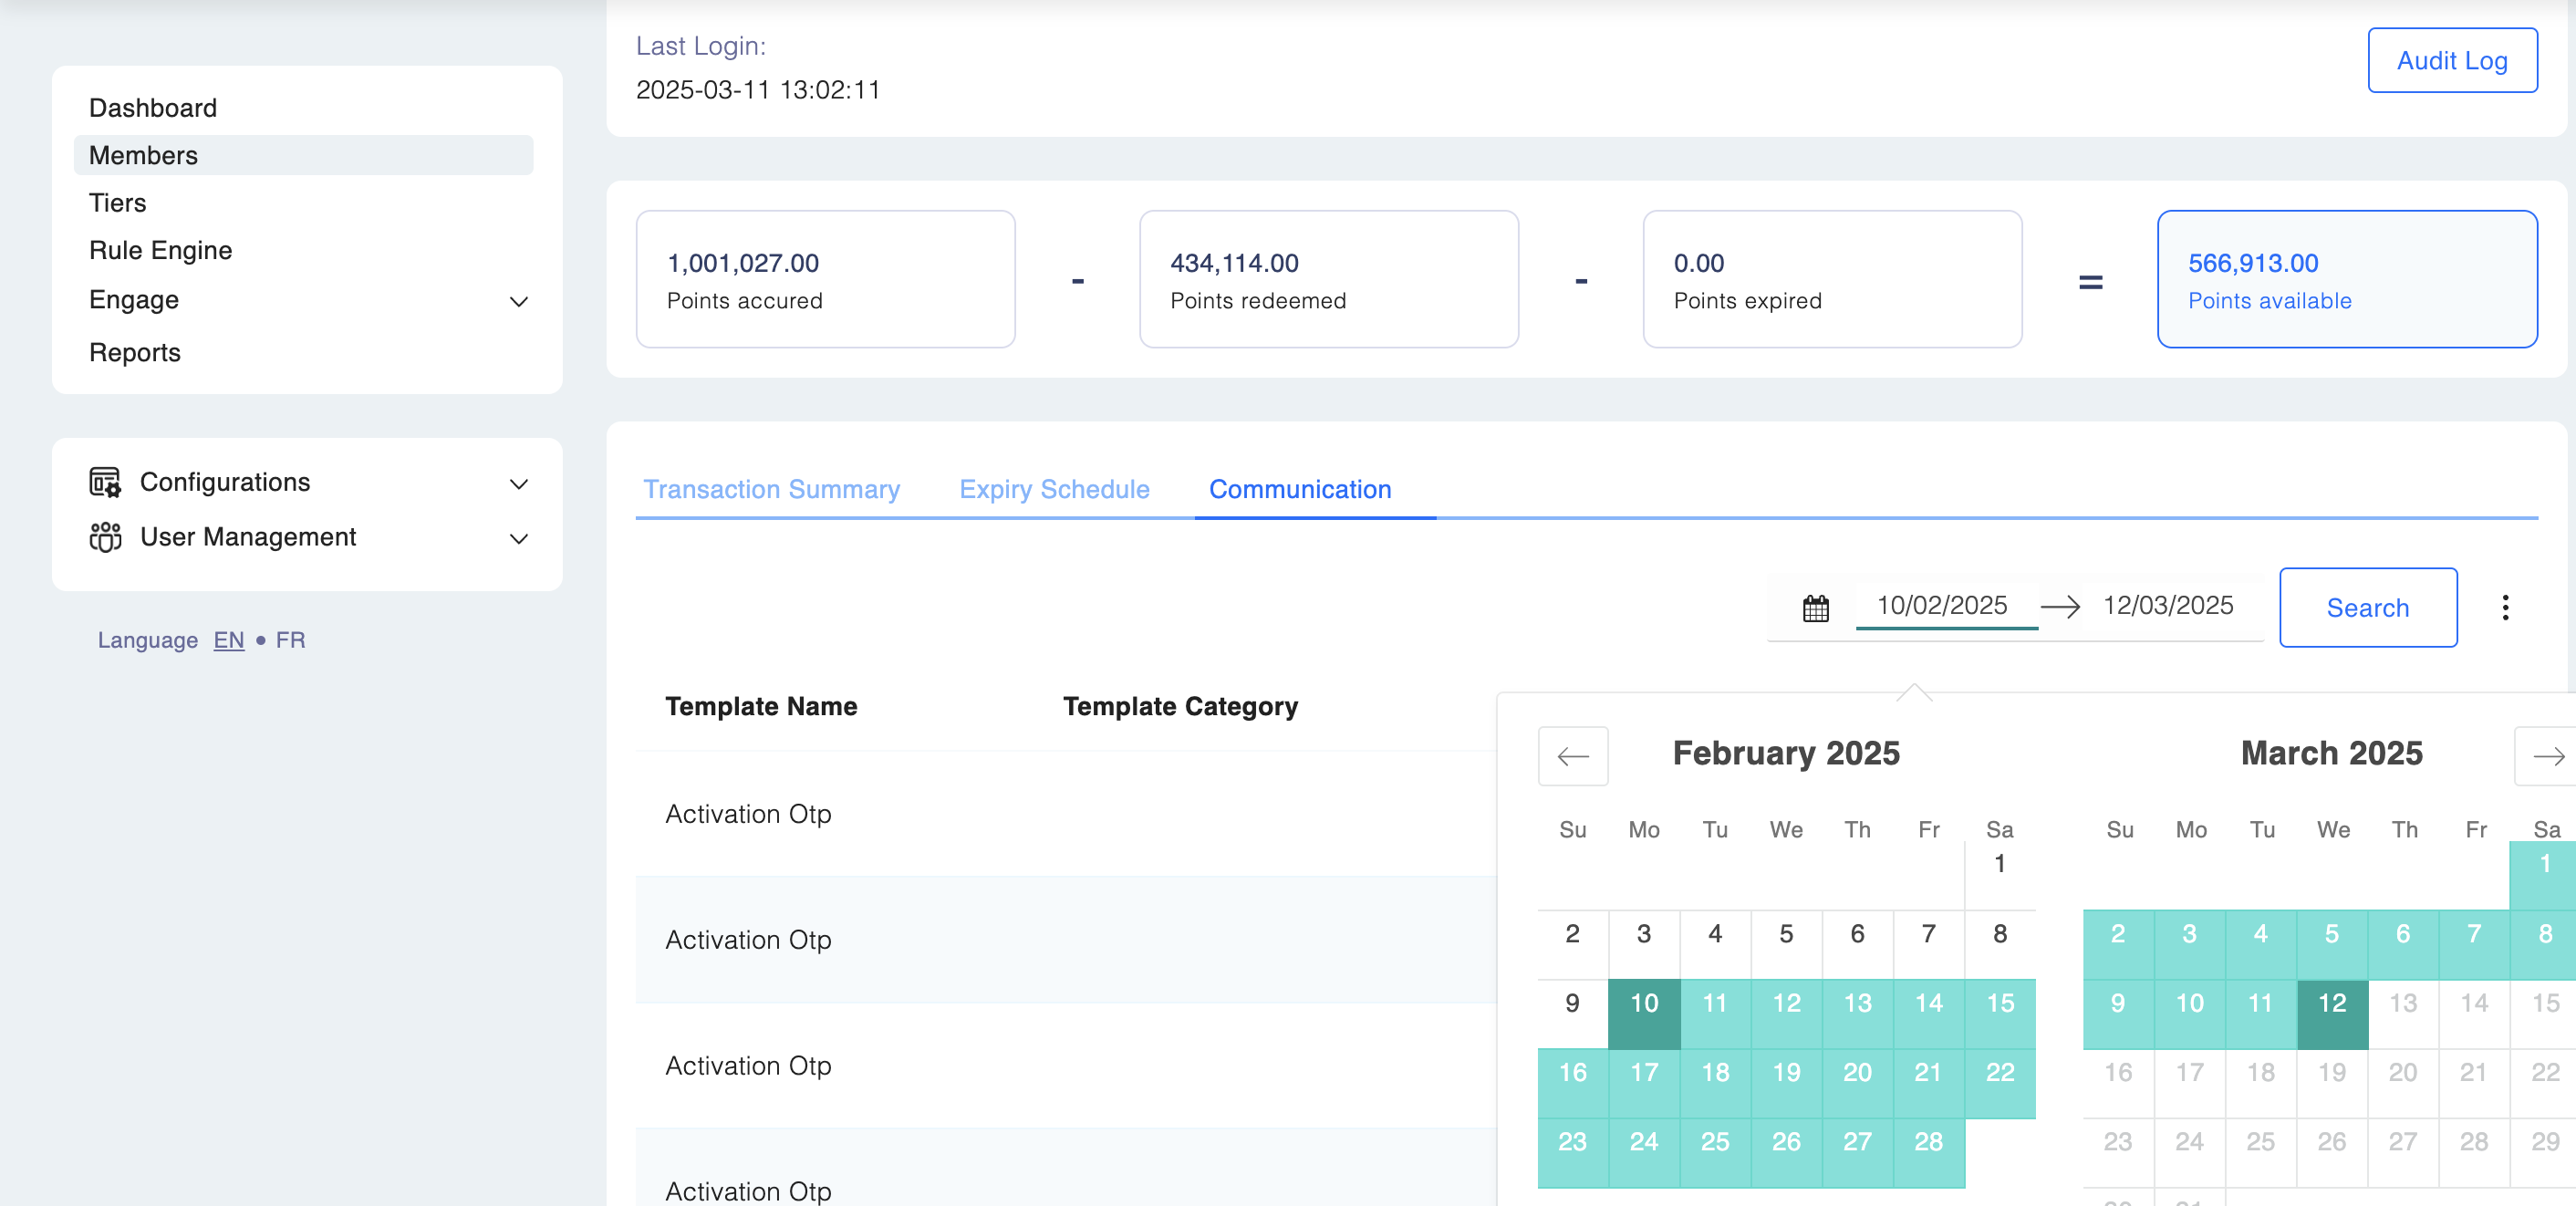Go to previous month in calendar
The height and width of the screenshot is (1206, 2576).
(1572, 756)
